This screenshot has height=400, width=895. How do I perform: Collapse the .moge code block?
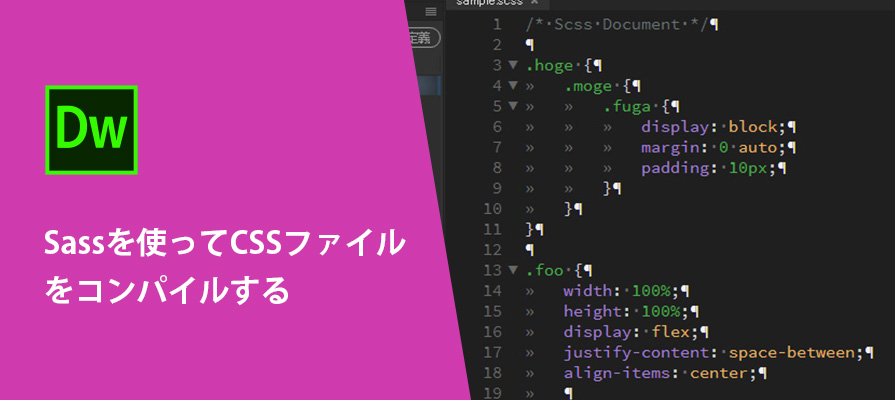pyautogui.click(x=513, y=86)
